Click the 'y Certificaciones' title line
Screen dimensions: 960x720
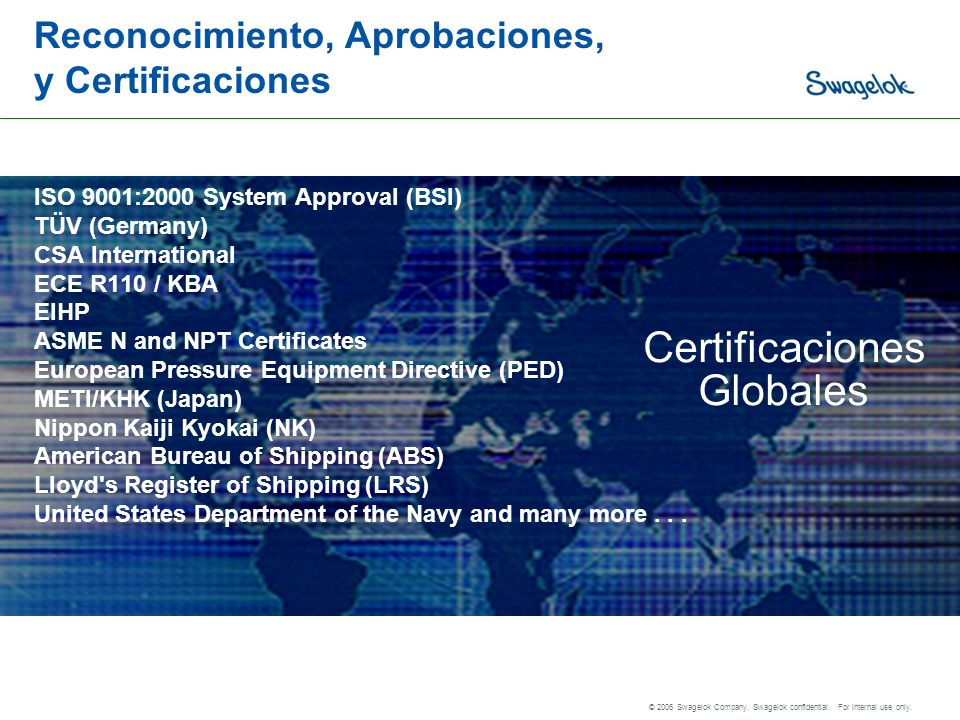182,82
